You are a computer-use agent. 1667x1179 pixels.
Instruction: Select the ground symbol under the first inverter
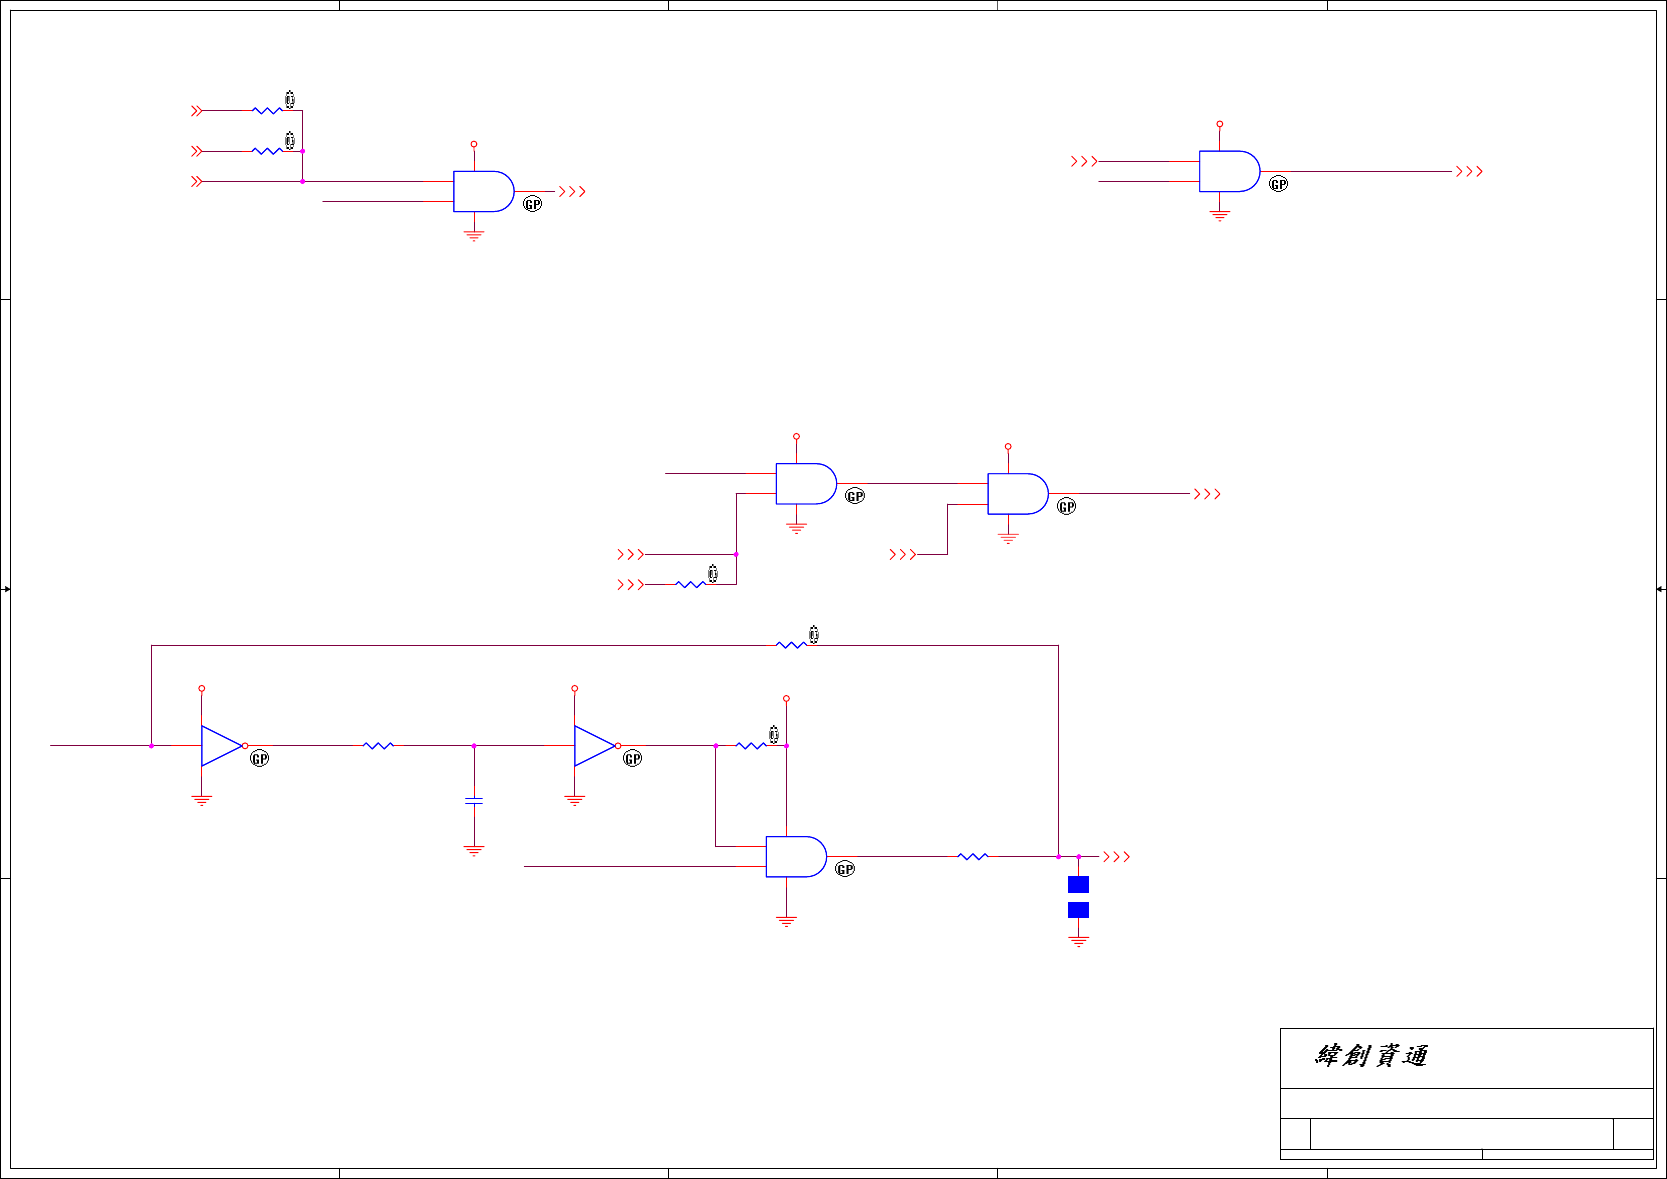(202, 801)
